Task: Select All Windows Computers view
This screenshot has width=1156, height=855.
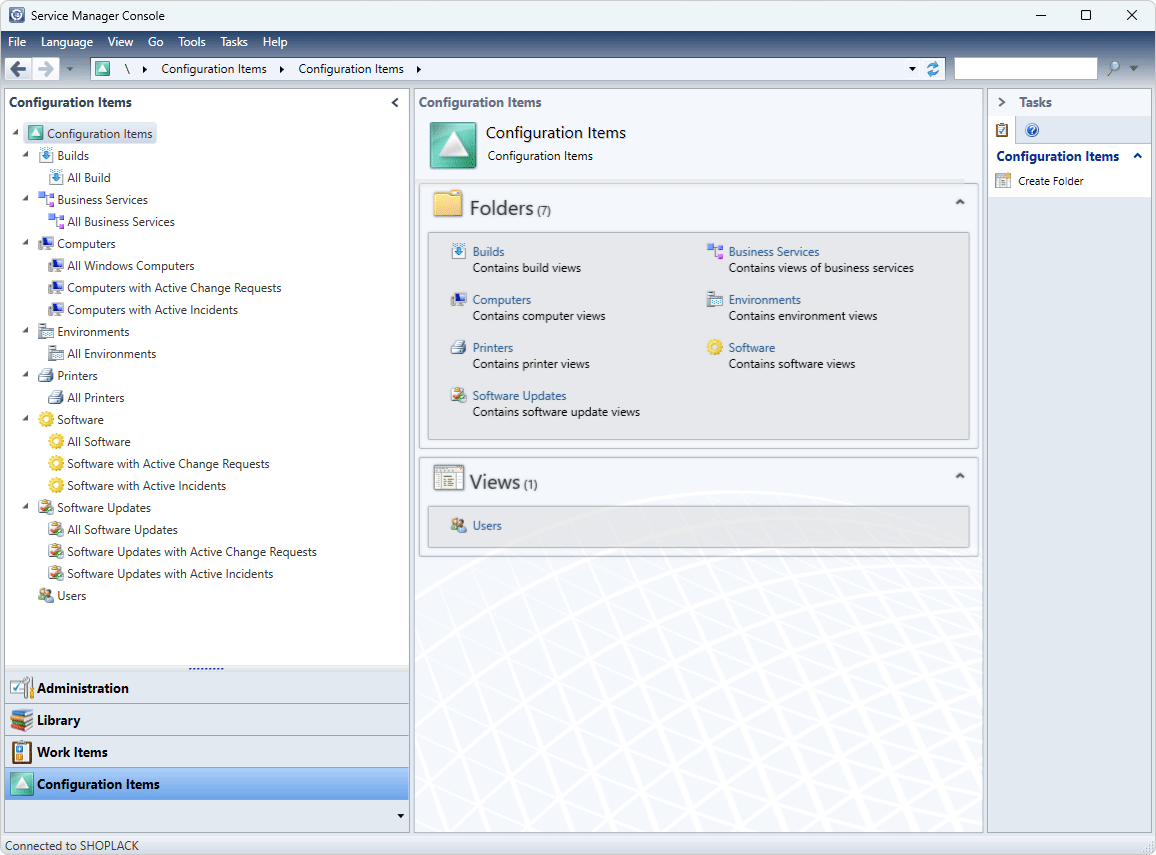Action: click(x=130, y=266)
